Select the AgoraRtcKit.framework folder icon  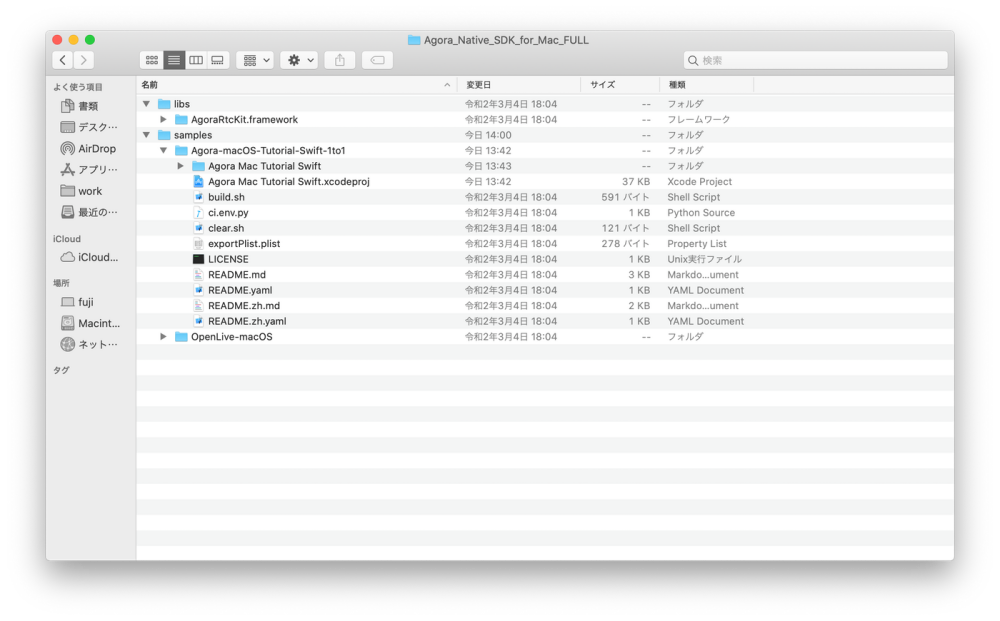point(181,119)
